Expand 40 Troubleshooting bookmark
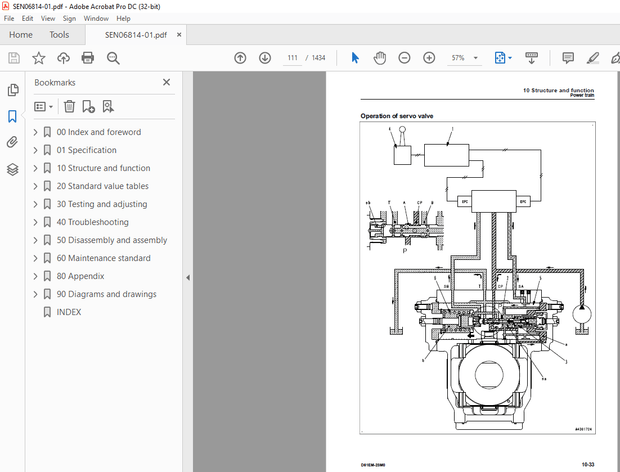This screenshot has width=620, height=472. click(x=35, y=222)
